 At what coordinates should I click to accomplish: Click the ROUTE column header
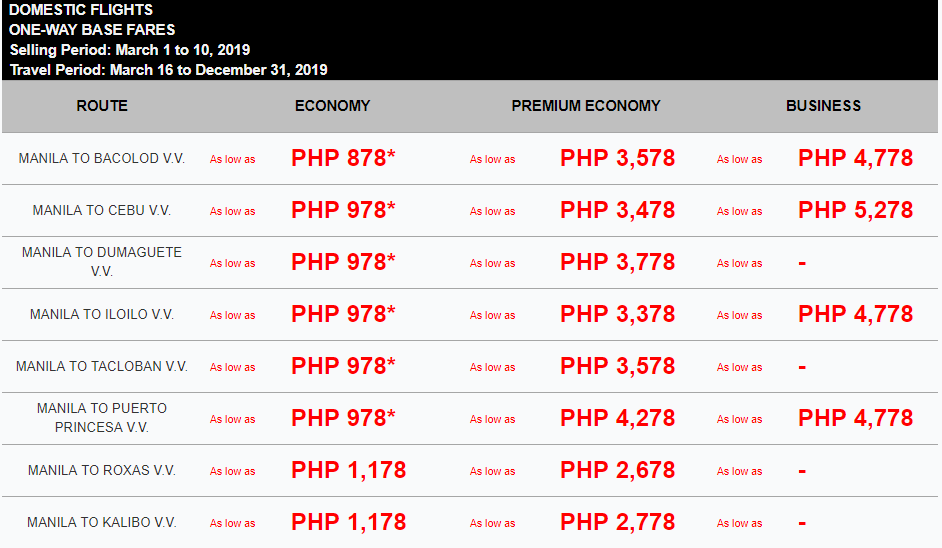click(x=102, y=106)
